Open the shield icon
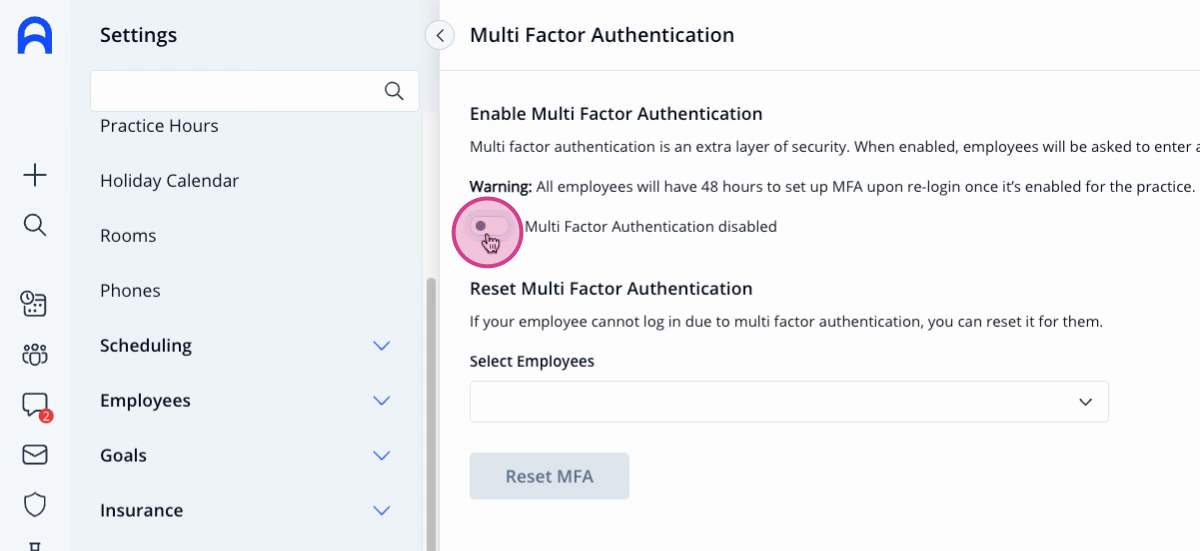1200x551 pixels. (35, 505)
